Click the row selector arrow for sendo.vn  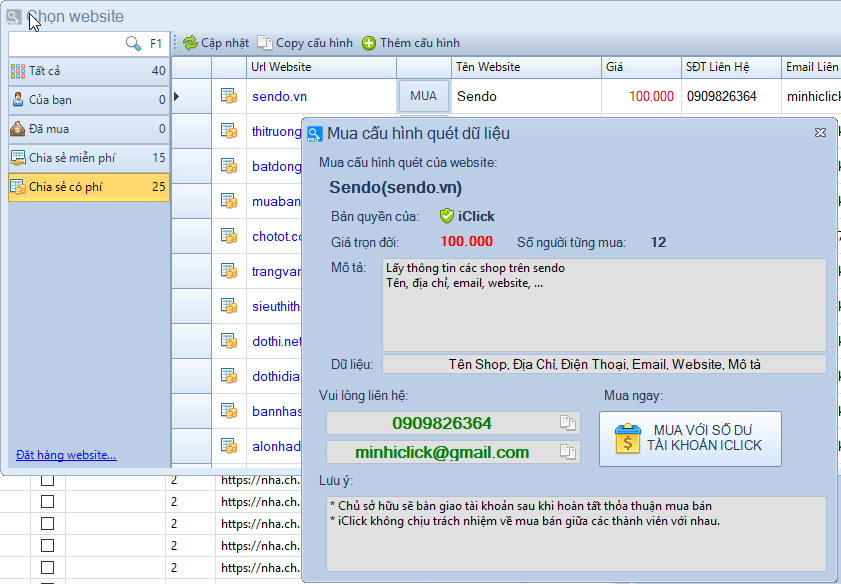[176, 97]
